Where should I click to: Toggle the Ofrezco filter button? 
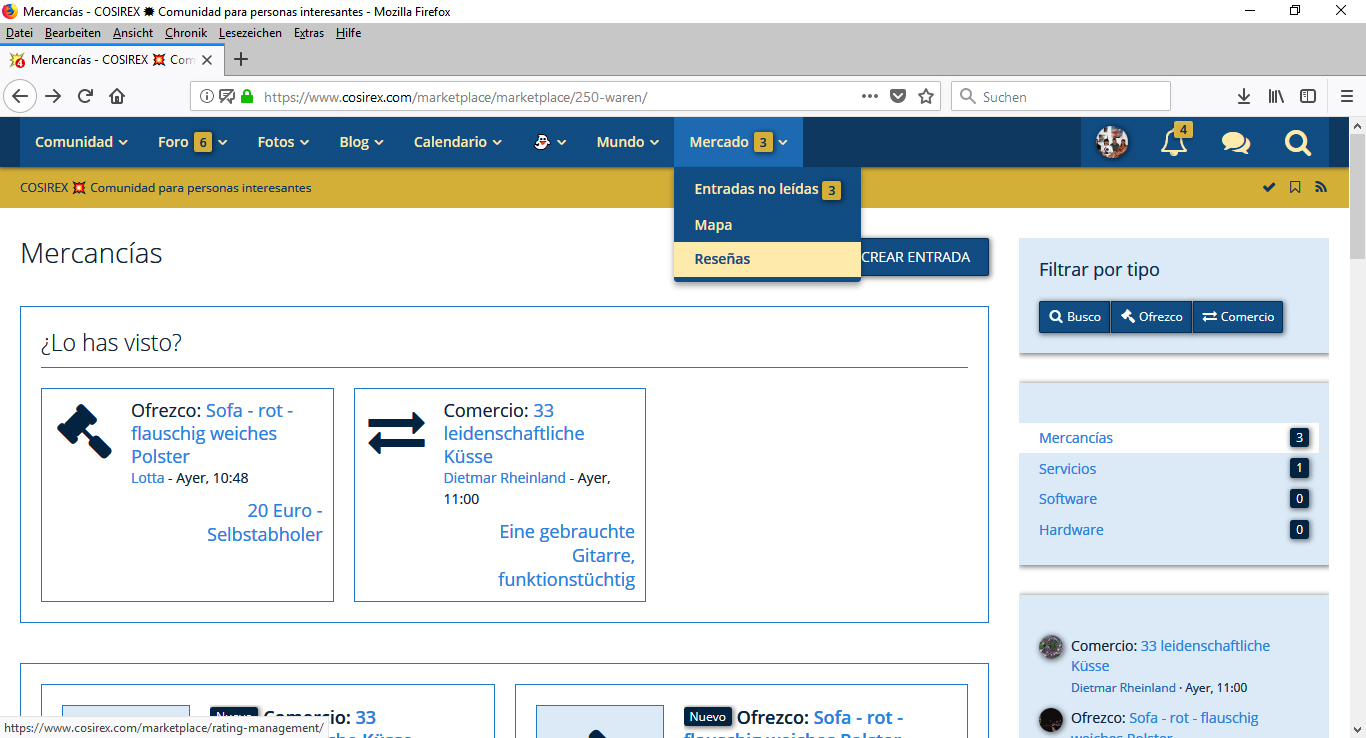tap(1151, 317)
